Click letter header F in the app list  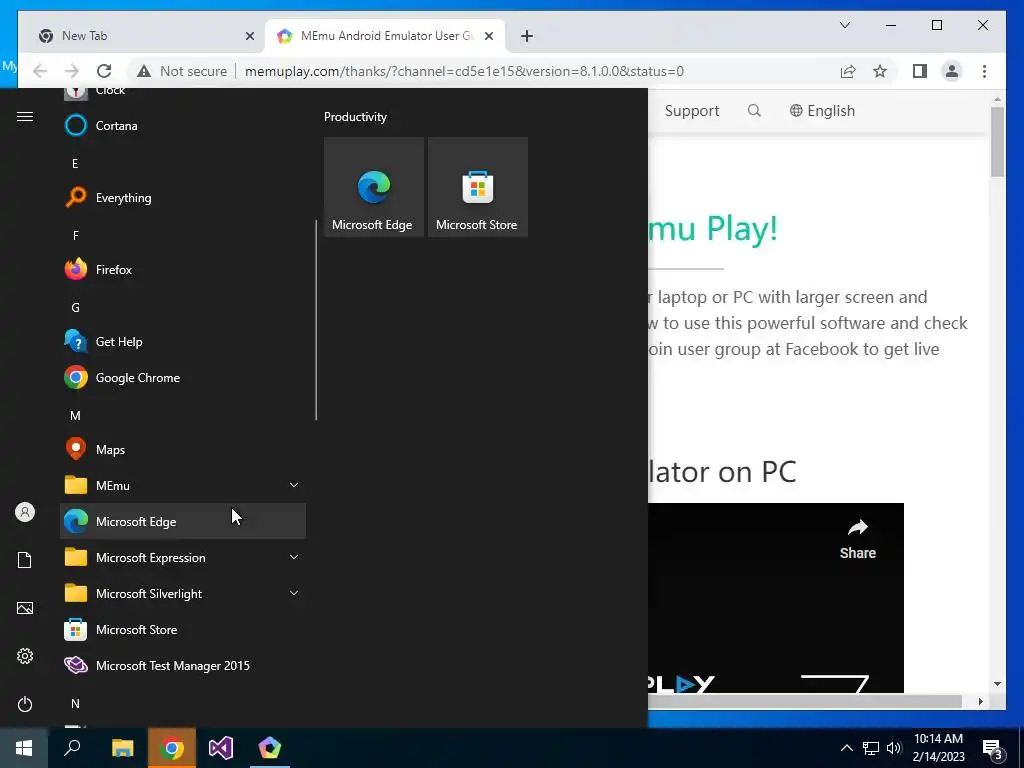(75, 235)
